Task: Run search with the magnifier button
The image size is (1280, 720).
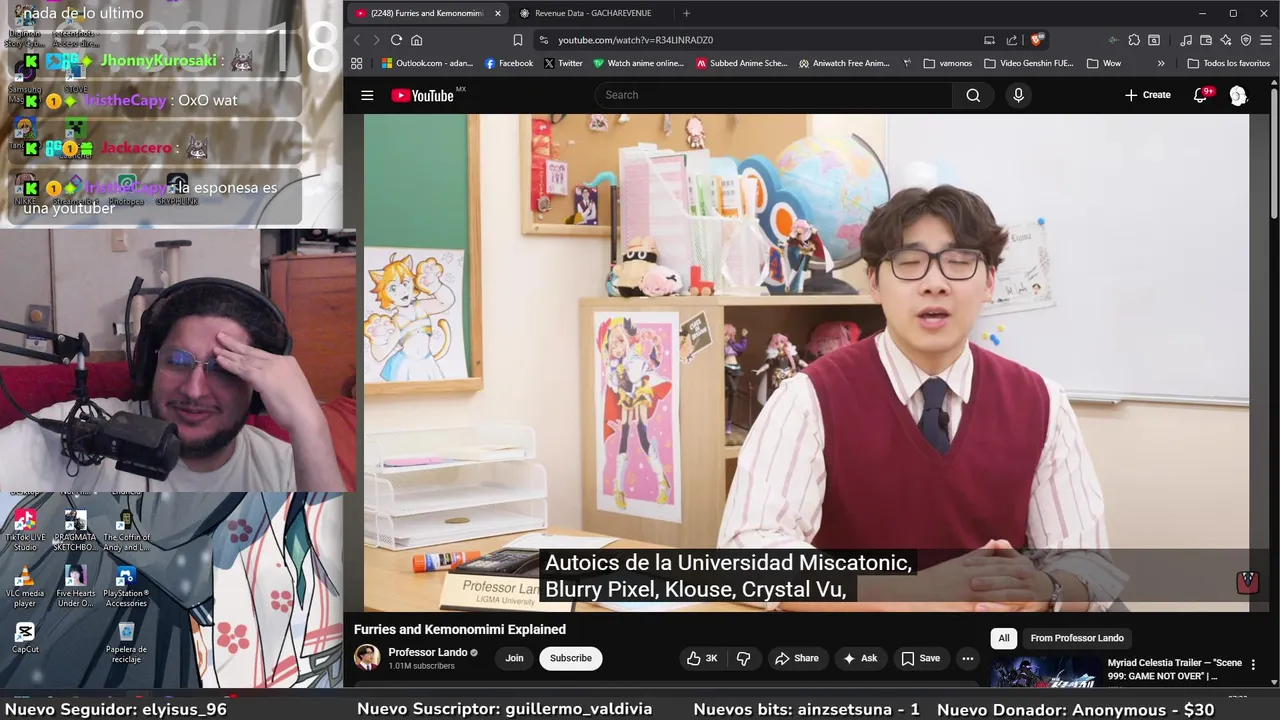Action: pos(973,95)
